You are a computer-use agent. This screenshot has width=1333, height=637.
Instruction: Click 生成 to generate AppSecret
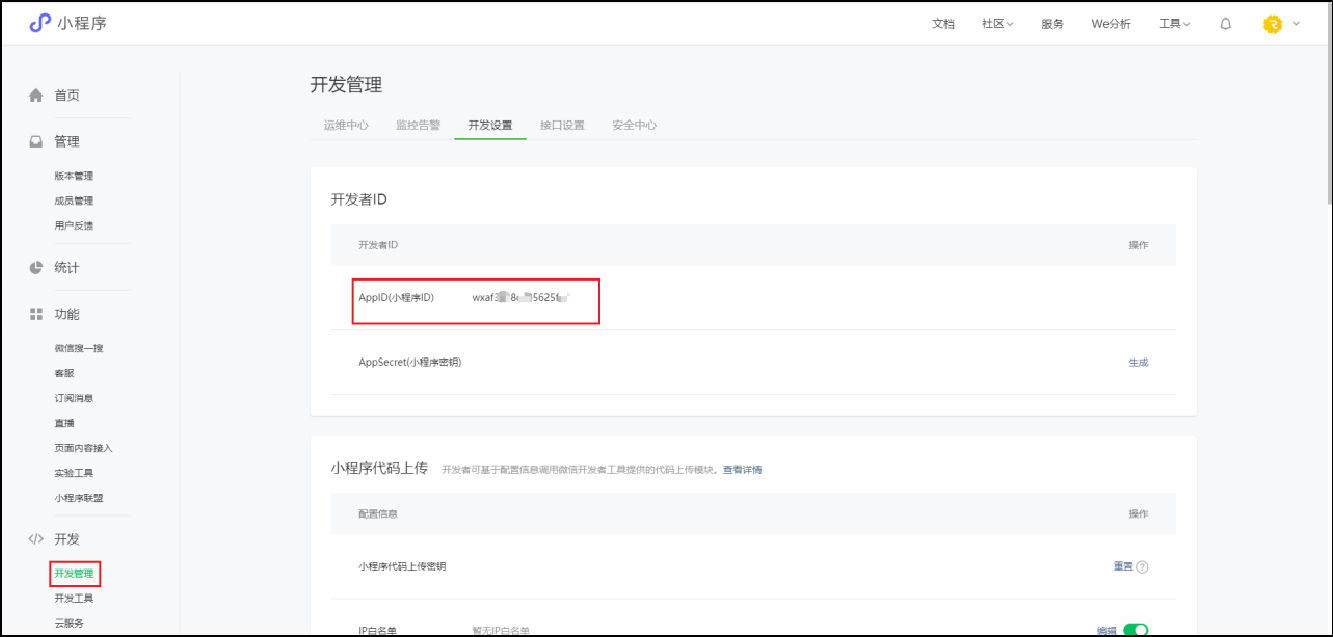pyautogui.click(x=1138, y=362)
